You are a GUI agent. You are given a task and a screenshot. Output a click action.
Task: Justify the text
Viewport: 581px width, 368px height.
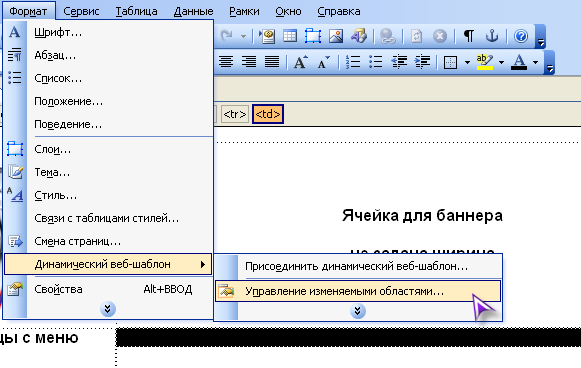tap(272, 62)
